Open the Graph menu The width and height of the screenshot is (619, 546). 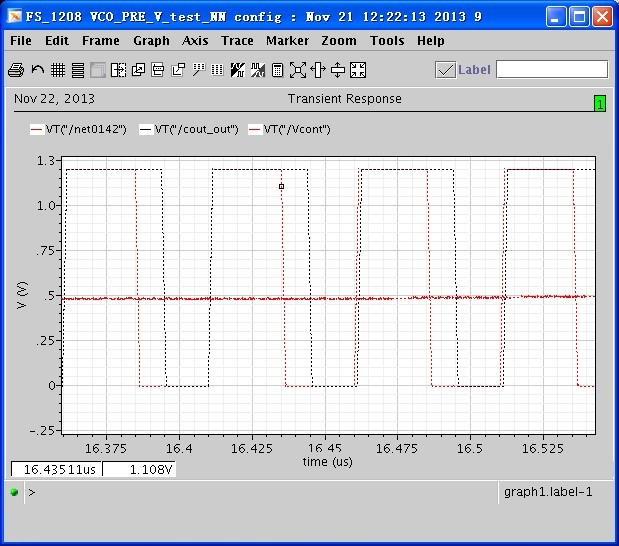point(151,41)
